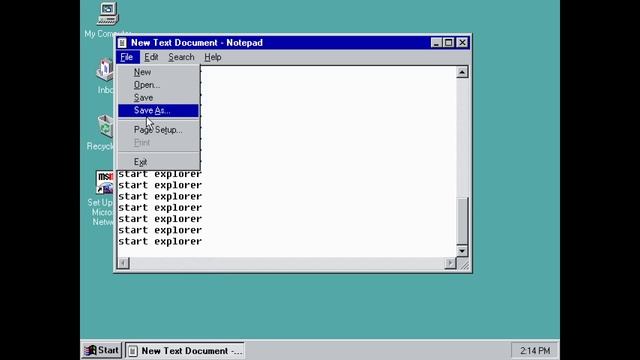The height and width of the screenshot is (360, 640).
Task: Click the Notepad window resize grip
Action: point(464,264)
